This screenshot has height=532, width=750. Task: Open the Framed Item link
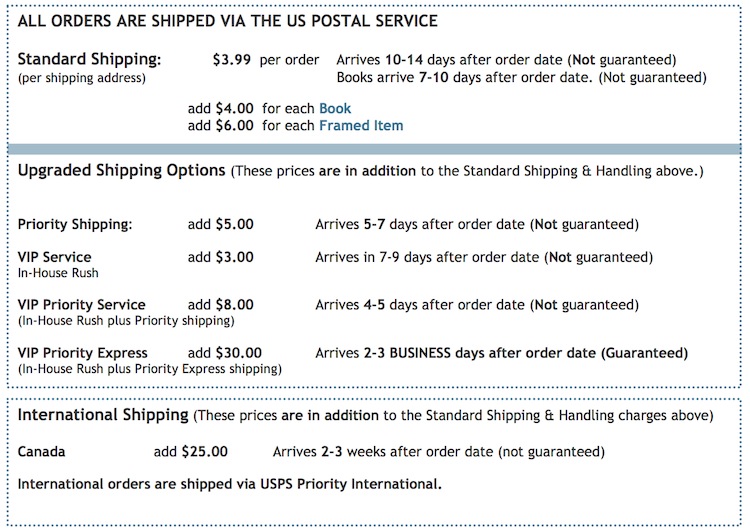pyautogui.click(x=361, y=125)
